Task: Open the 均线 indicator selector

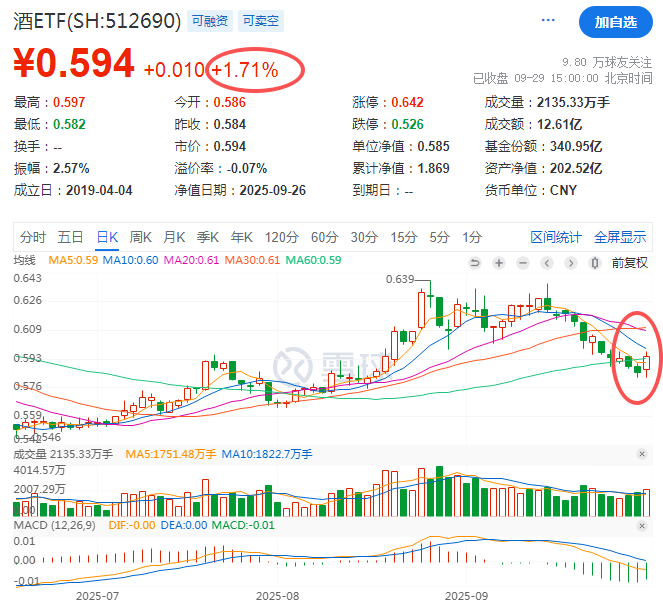Action: coord(25,262)
